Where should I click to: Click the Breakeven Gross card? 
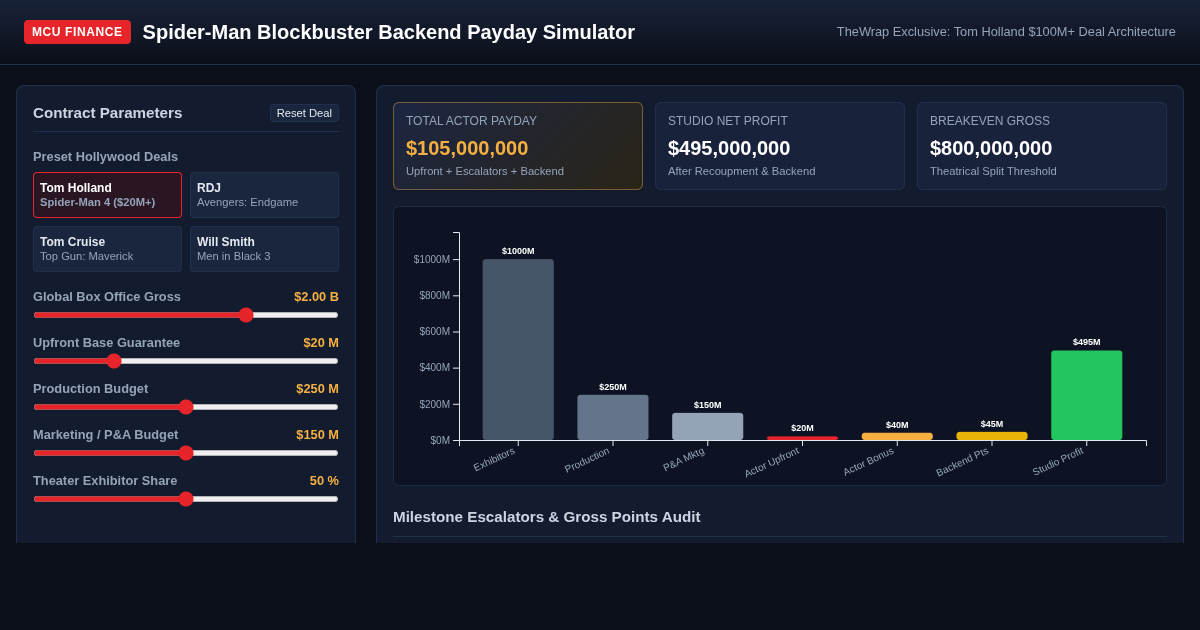tap(1042, 146)
